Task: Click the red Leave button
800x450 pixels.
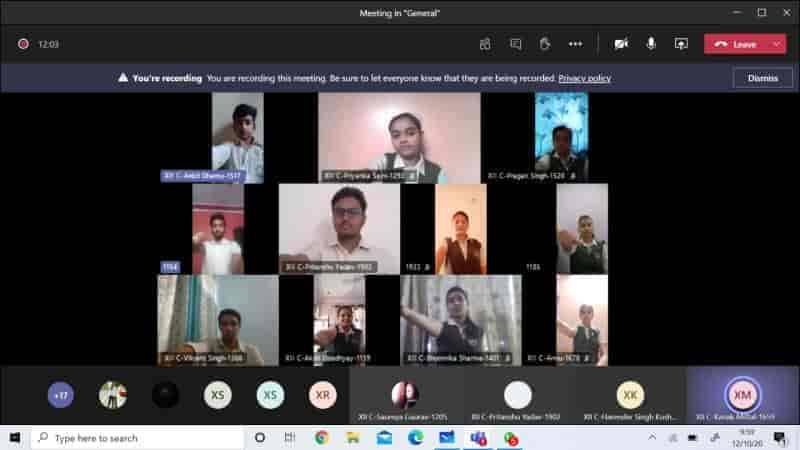Action: click(x=736, y=44)
